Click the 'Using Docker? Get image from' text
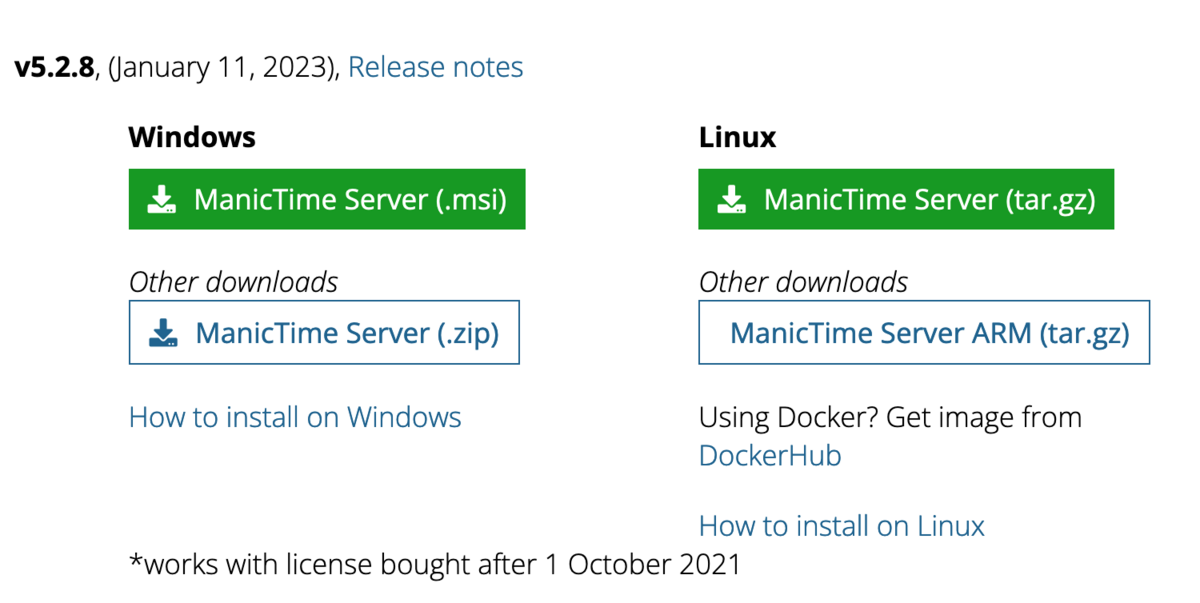 pyautogui.click(x=890, y=417)
